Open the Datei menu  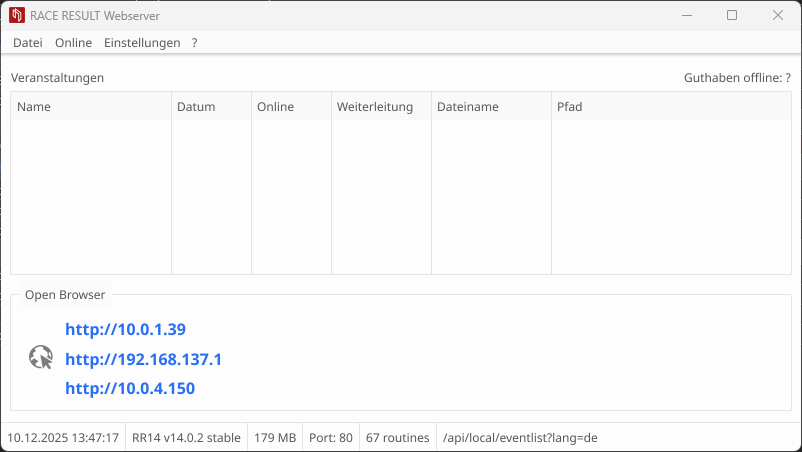click(x=28, y=43)
